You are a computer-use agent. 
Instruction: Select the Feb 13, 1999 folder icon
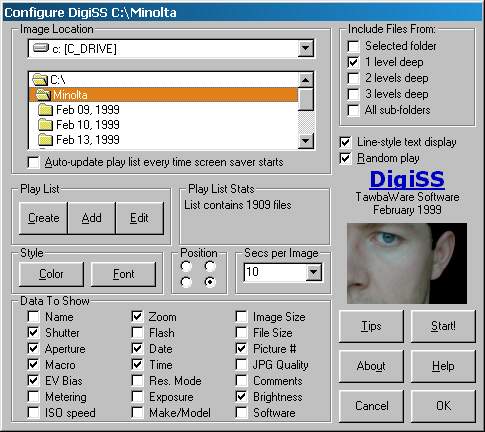tap(45, 140)
